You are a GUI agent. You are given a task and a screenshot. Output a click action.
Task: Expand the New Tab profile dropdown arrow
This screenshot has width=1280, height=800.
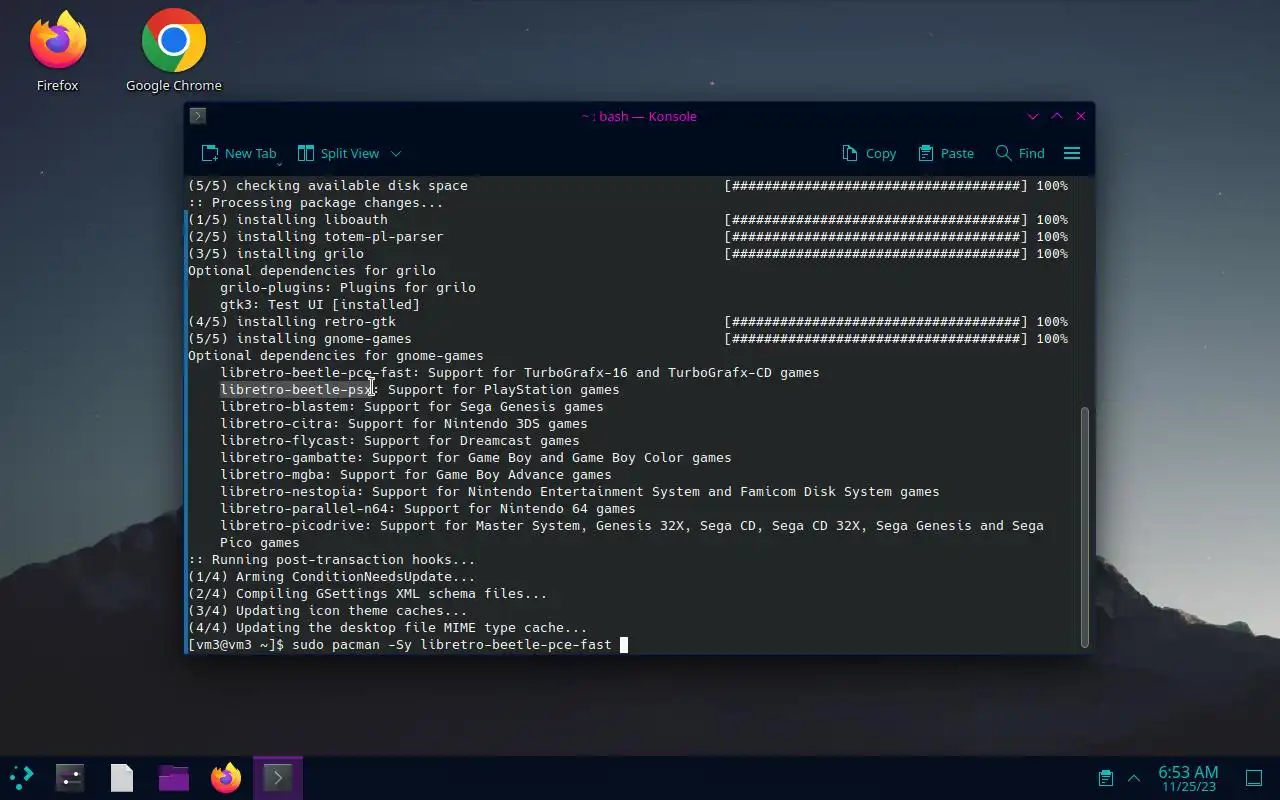click(x=279, y=162)
